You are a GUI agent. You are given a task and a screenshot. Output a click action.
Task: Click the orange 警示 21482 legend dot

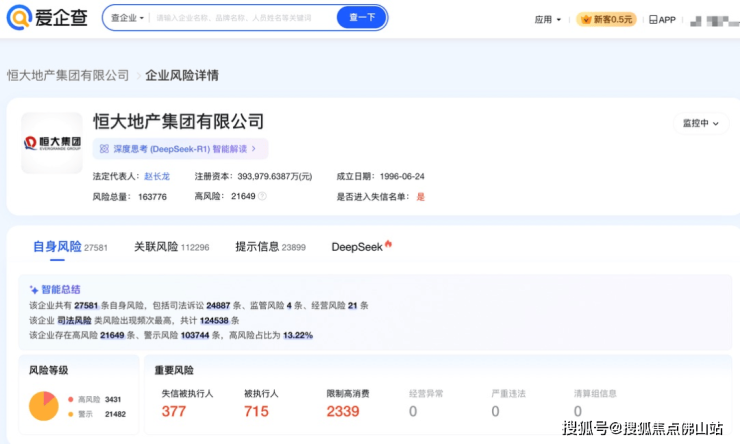point(70,414)
